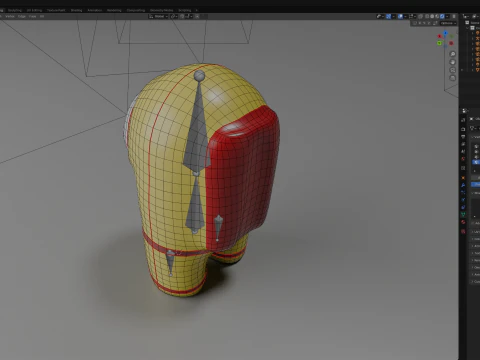Click the viewport zoom magnifier button
This screenshot has width=480, height=360.
(453, 54)
